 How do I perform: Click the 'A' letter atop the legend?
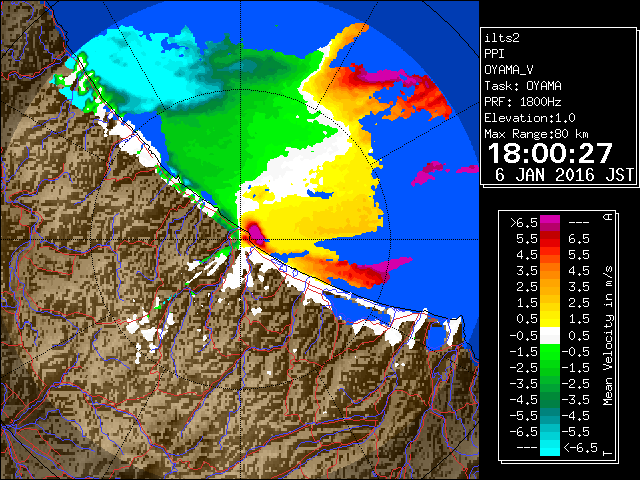coord(608,217)
